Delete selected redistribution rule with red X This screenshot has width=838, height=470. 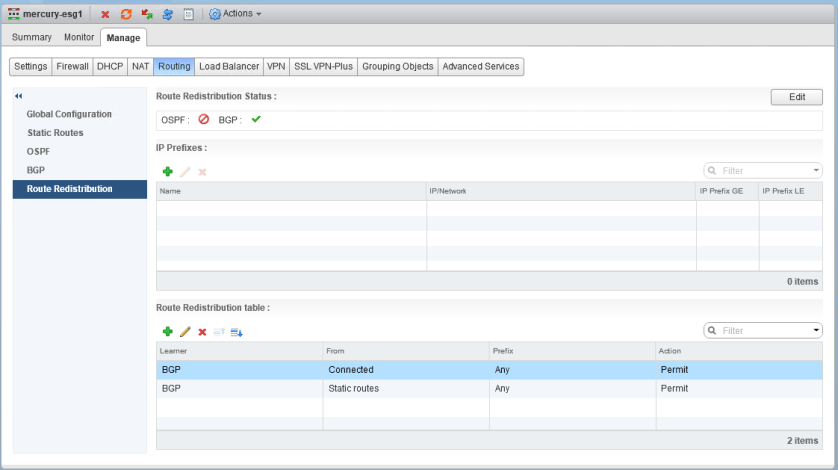(x=202, y=331)
